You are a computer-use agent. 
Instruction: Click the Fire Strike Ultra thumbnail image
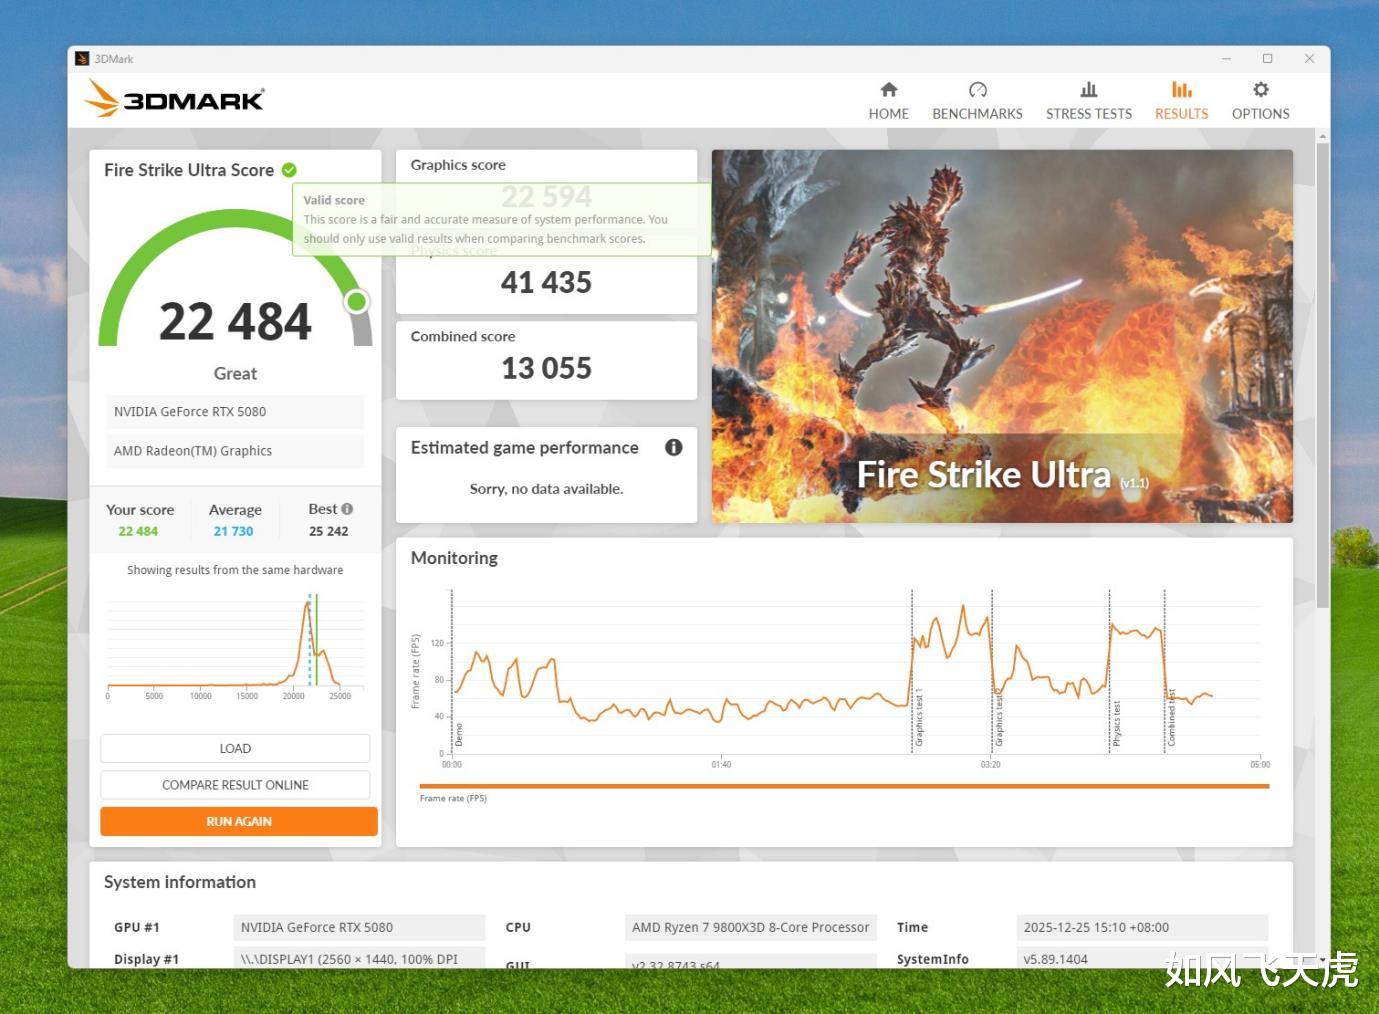tap(1002, 336)
